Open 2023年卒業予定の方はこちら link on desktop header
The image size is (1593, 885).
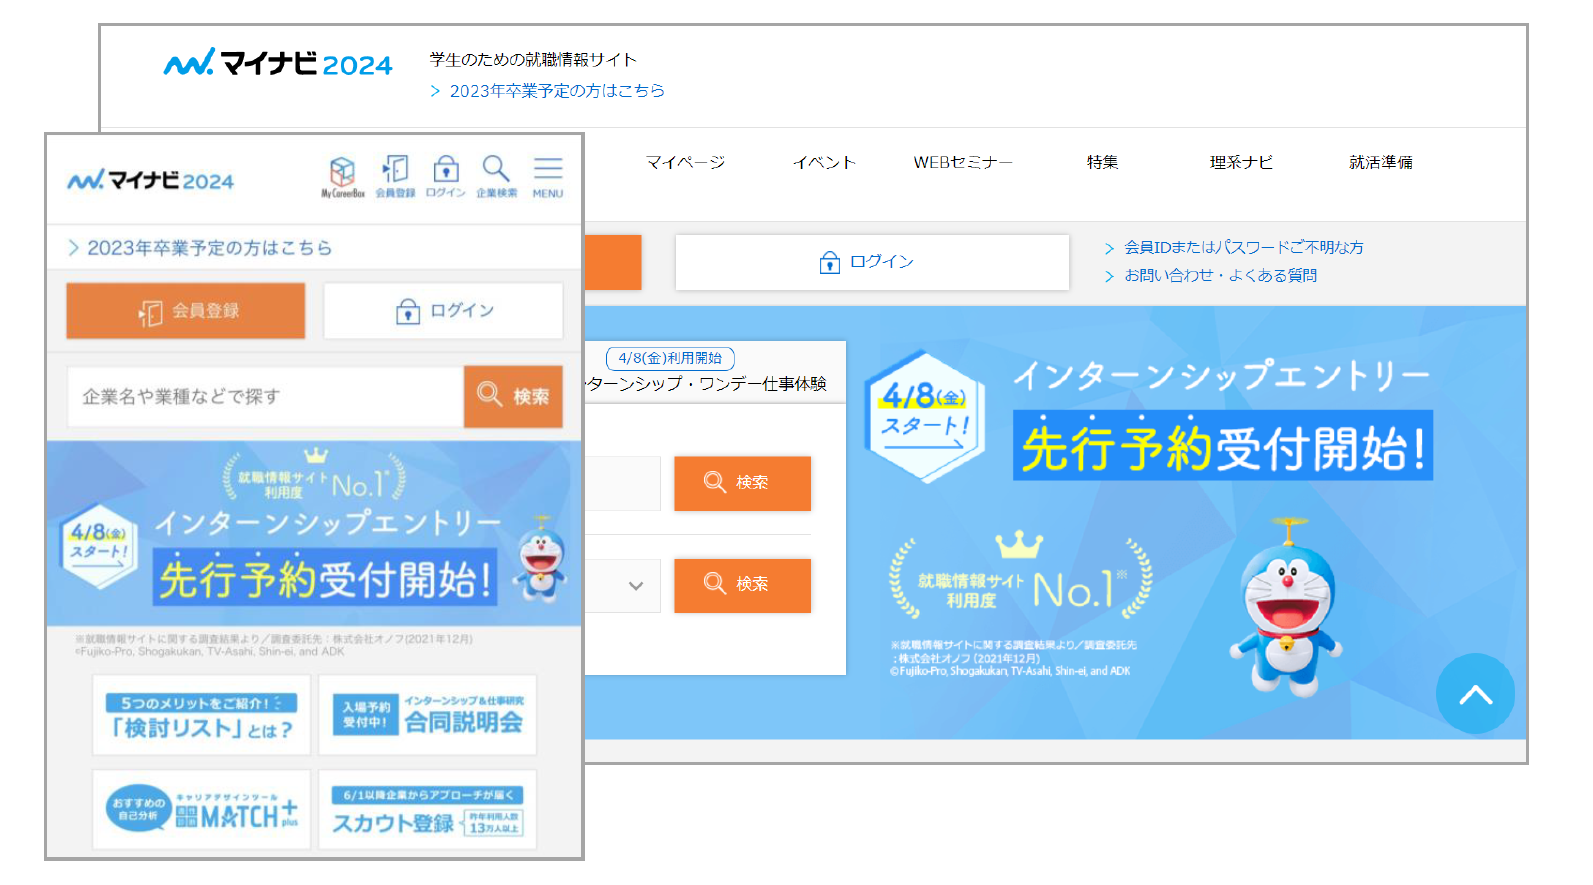(548, 91)
